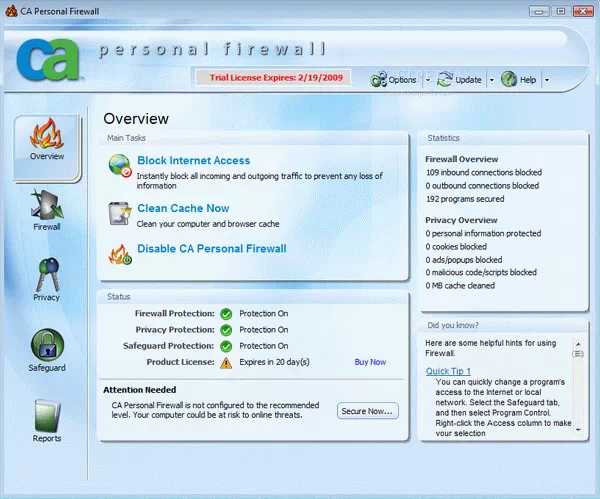Click the Firewall Overview heading
The image size is (600, 499).
click(x=461, y=159)
